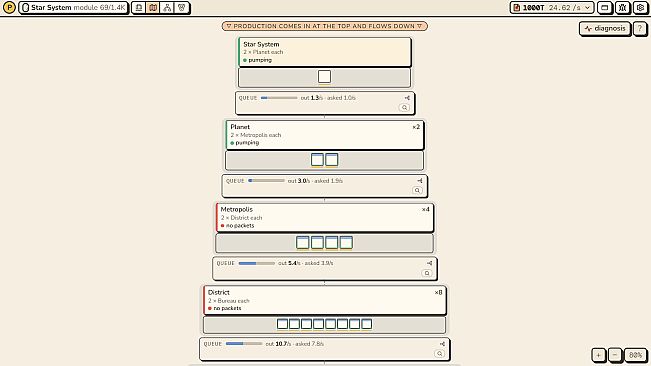Click the left slot under Planet

(x=317, y=160)
